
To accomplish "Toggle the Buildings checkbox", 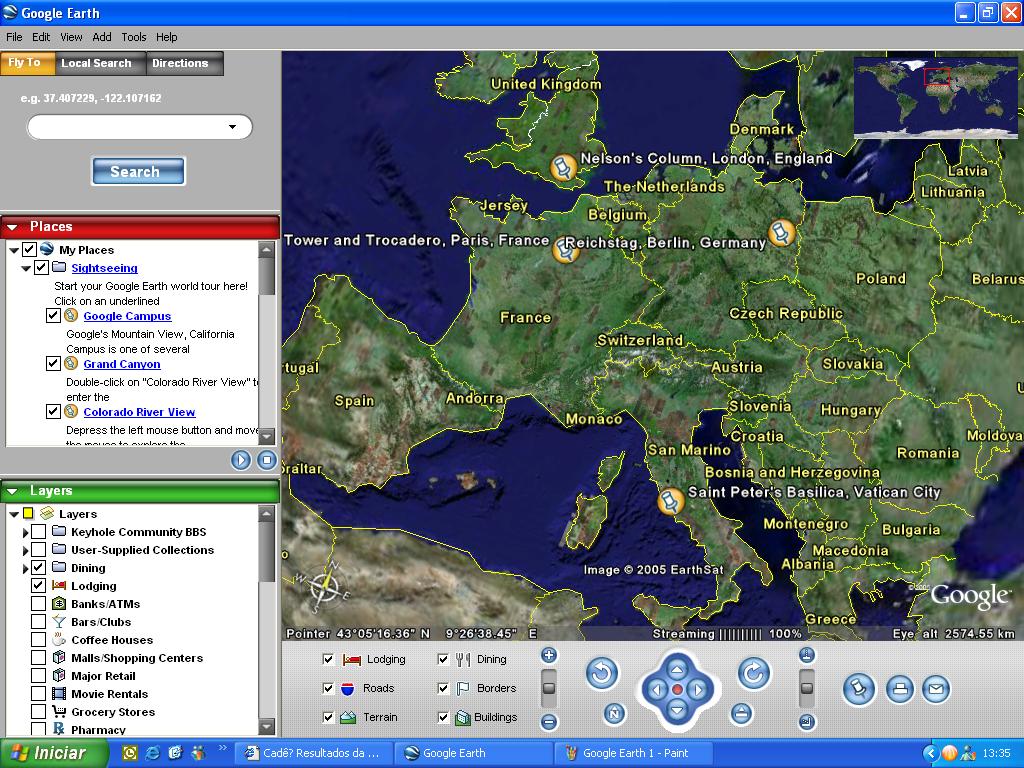I will [443, 717].
